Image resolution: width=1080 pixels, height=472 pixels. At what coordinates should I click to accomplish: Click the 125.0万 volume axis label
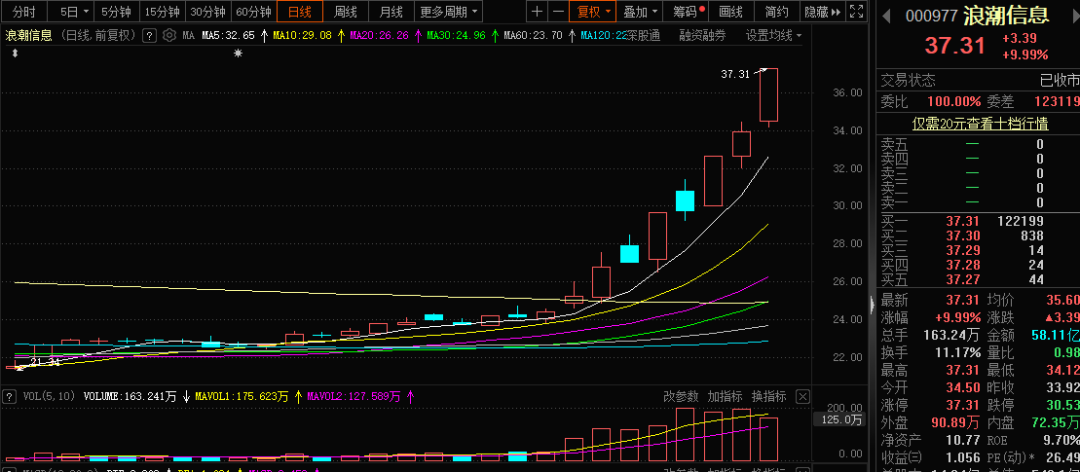[838, 420]
